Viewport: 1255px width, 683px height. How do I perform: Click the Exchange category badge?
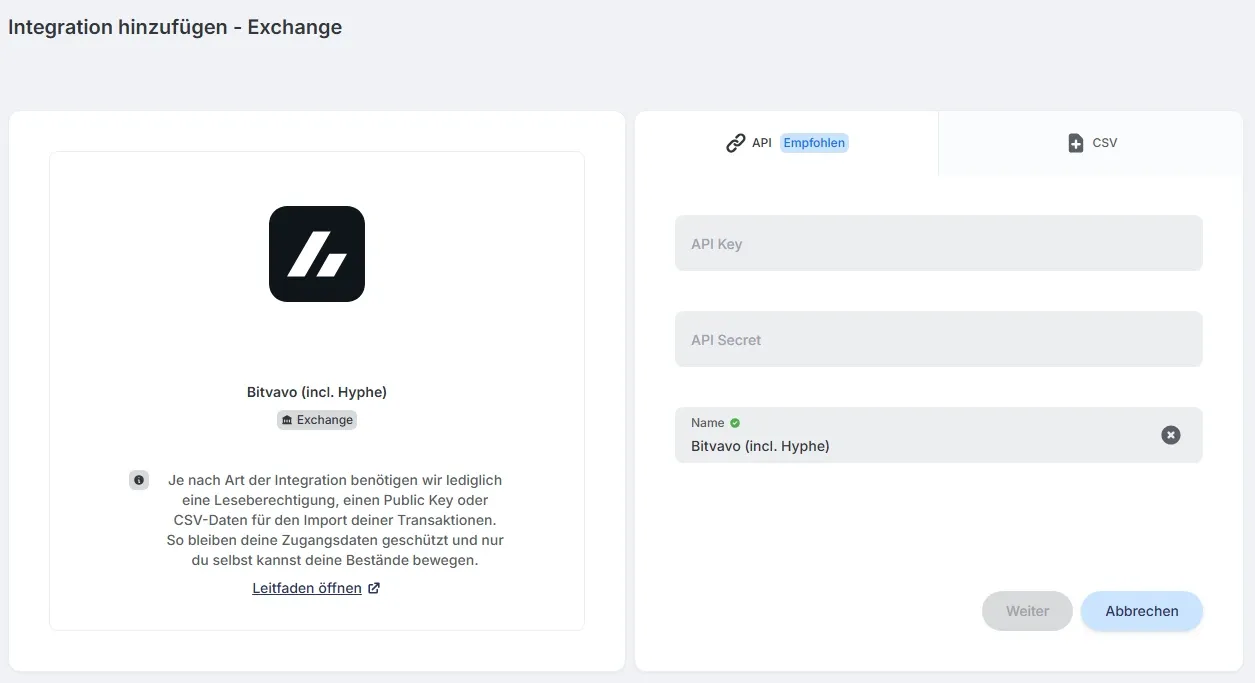tap(317, 420)
